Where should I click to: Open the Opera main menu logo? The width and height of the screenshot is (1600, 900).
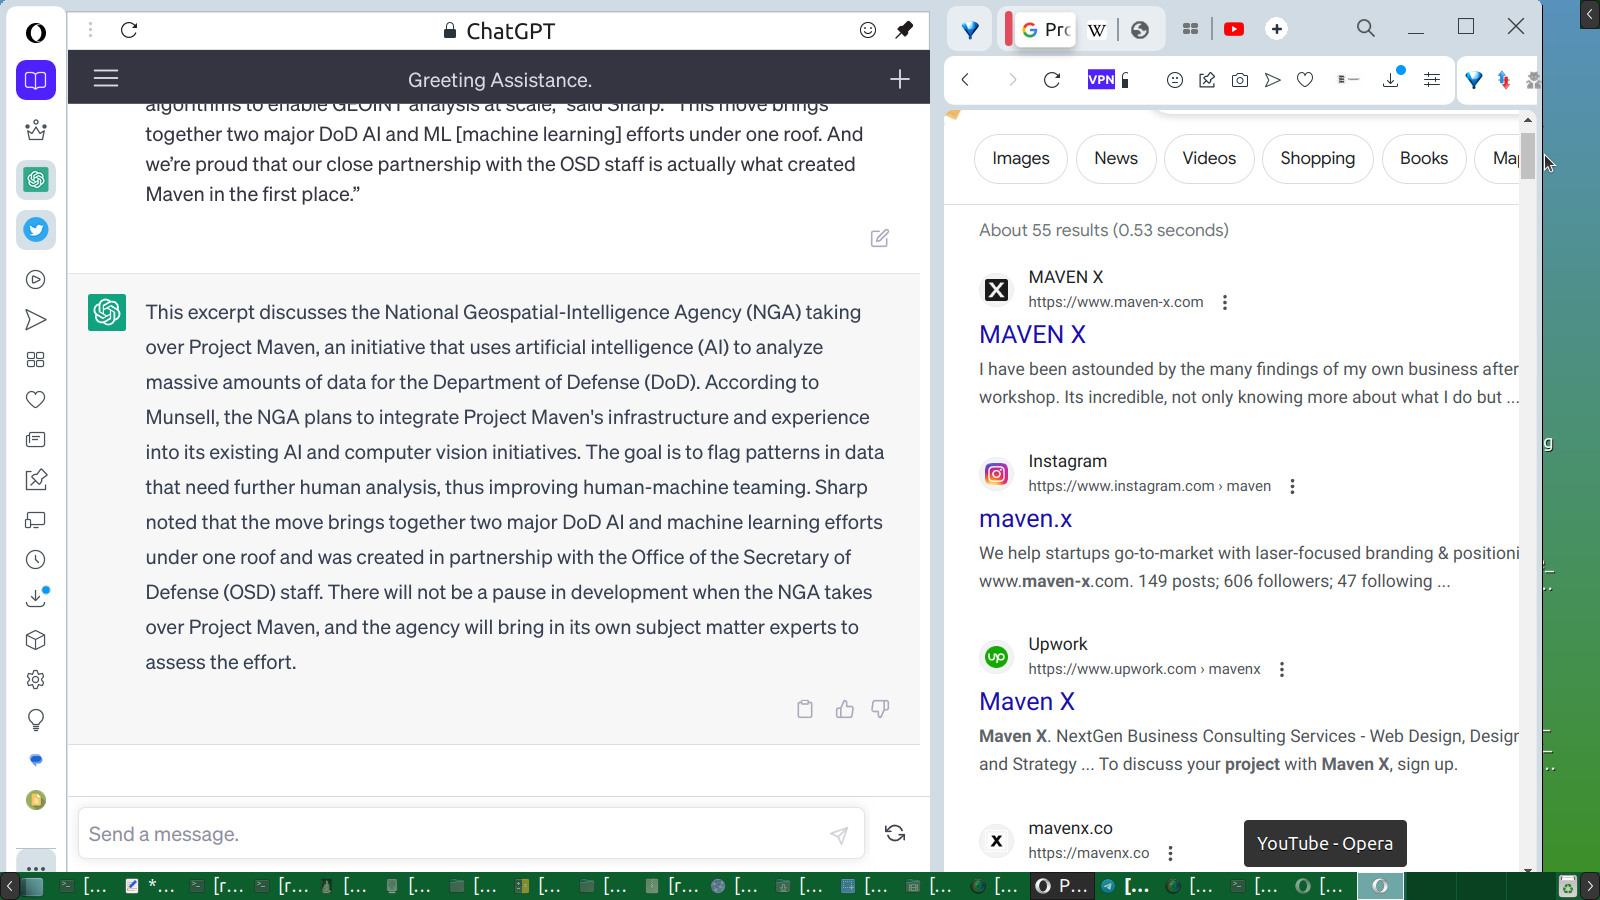tap(36, 33)
